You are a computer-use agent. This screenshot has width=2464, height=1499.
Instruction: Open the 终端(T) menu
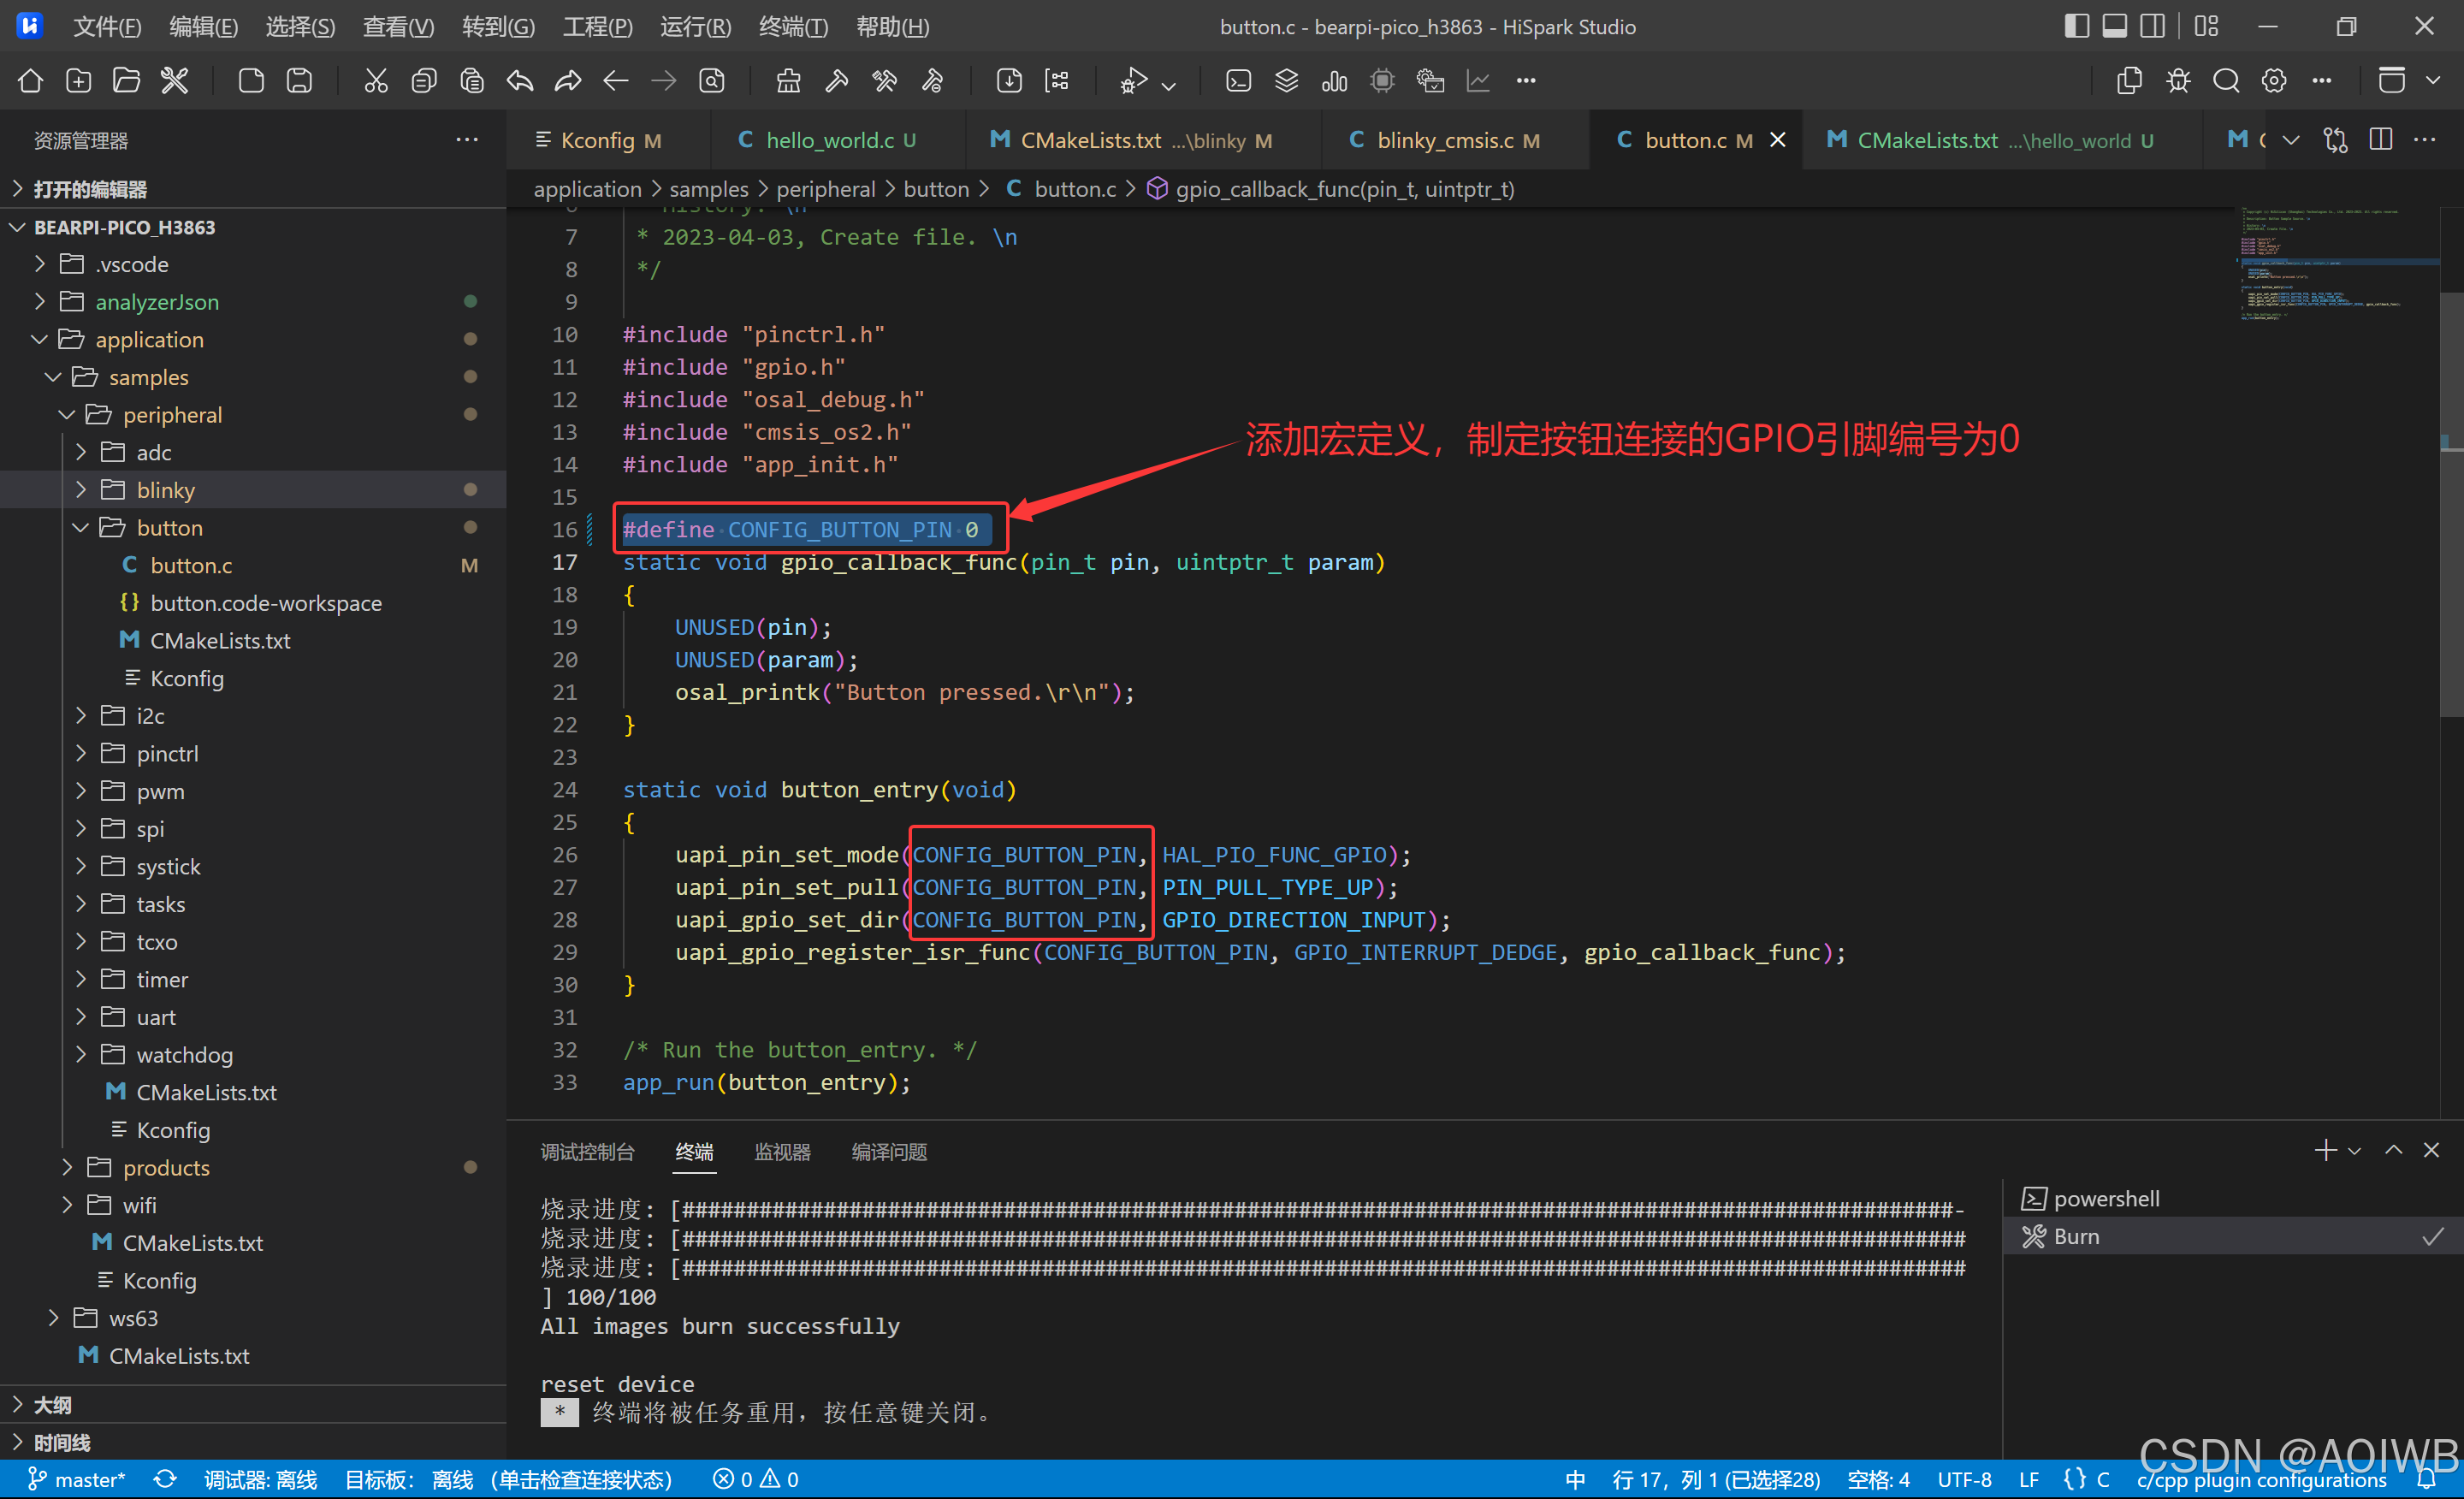point(792,27)
